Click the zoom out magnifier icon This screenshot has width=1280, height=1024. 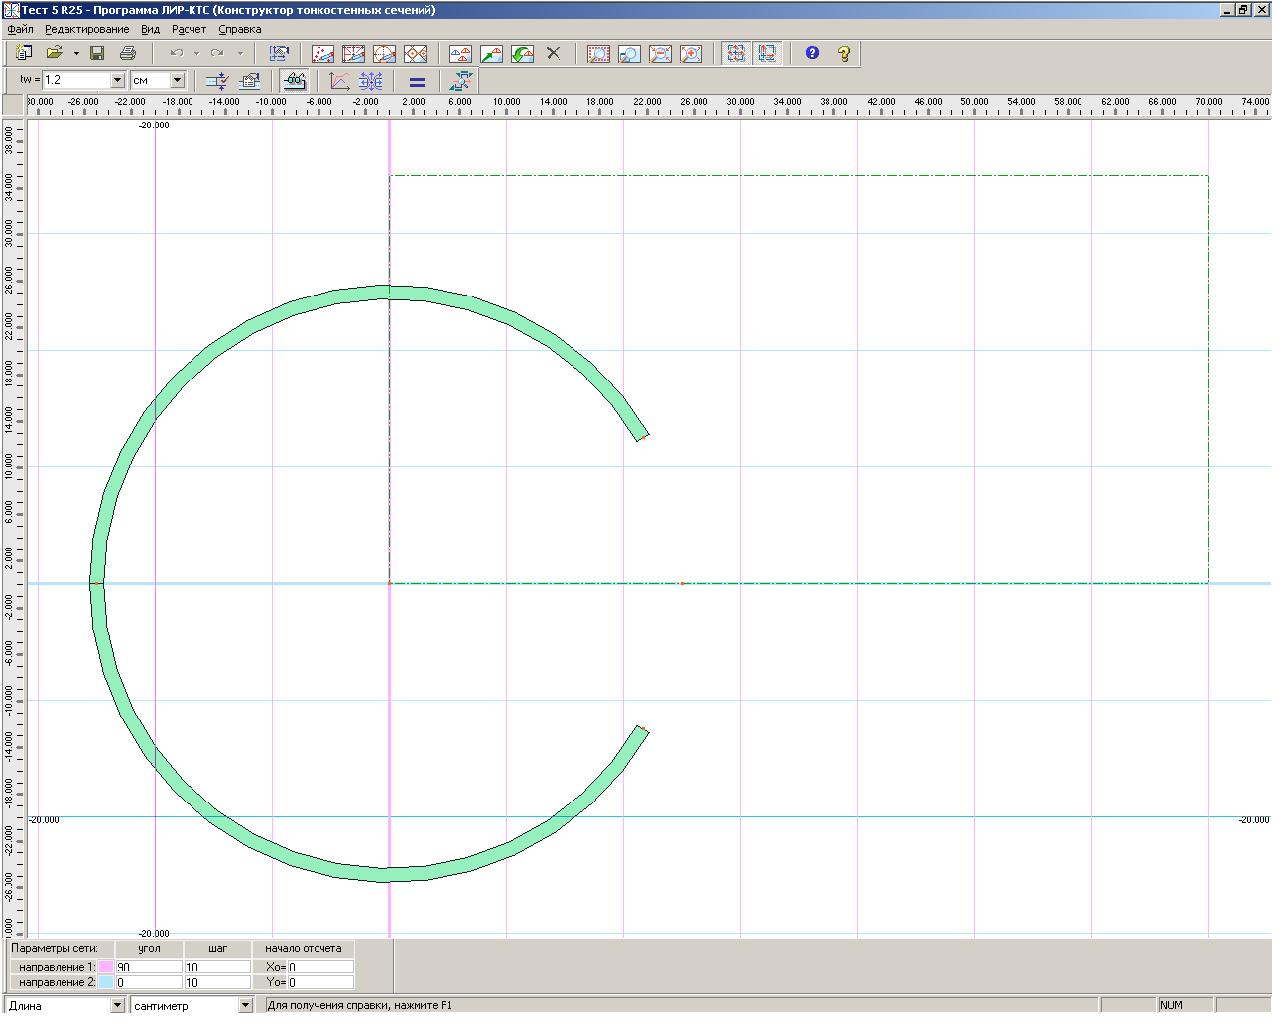[660, 54]
